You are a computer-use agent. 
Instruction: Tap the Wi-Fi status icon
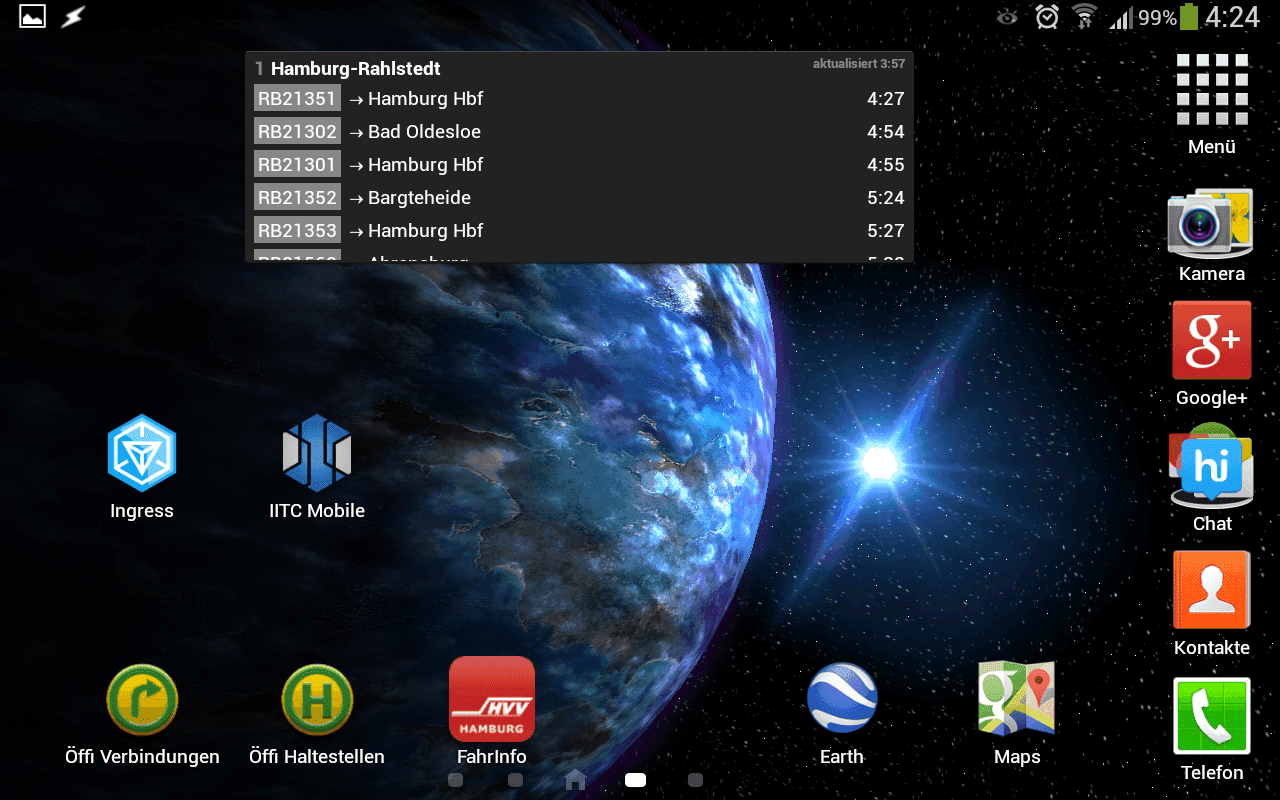tap(1084, 17)
